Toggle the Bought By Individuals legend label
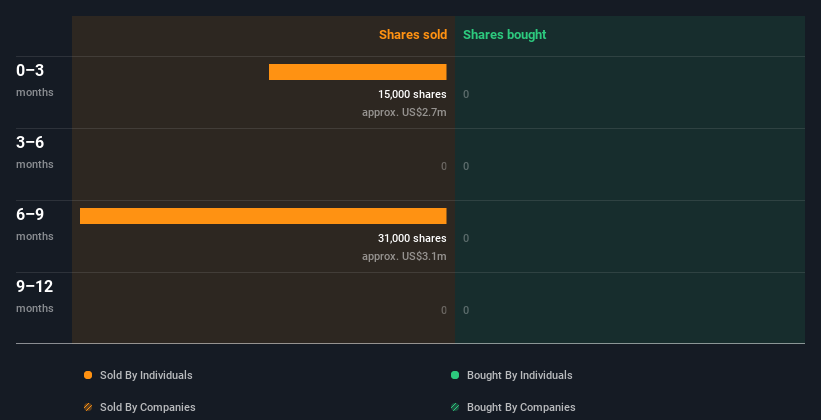Image resolution: width=821 pixels, height=420 pixels. (x=519, y=375)
